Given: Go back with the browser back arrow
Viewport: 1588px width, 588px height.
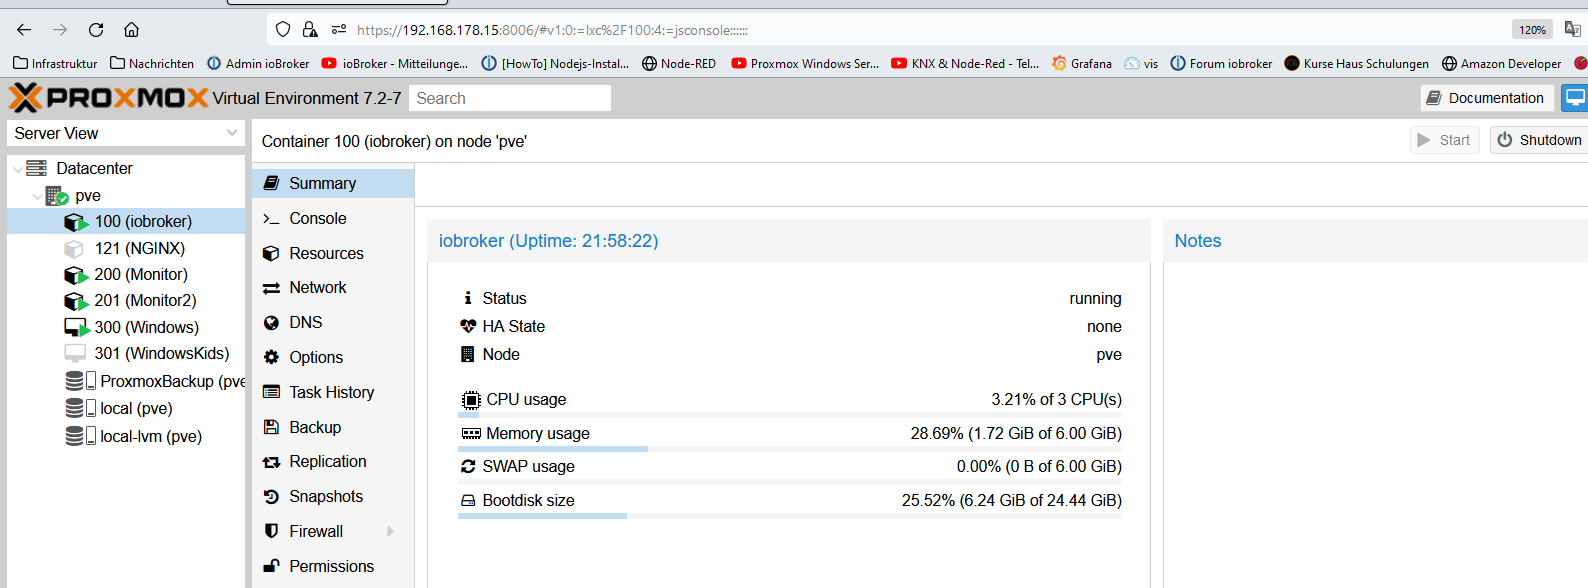Looking at the screenshot, I should (x=24, y=30).
